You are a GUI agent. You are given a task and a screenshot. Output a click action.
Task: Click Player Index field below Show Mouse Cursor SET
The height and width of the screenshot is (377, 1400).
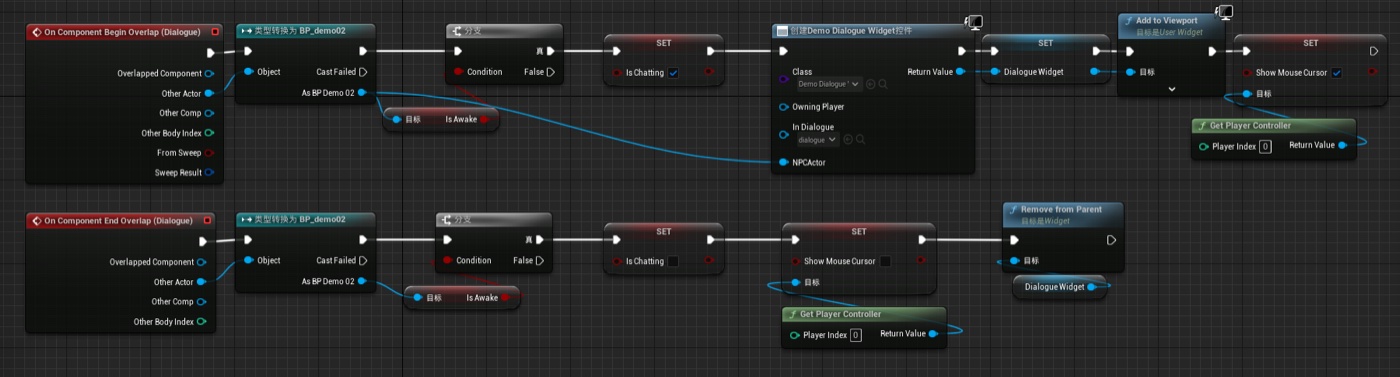coord(855,334)
